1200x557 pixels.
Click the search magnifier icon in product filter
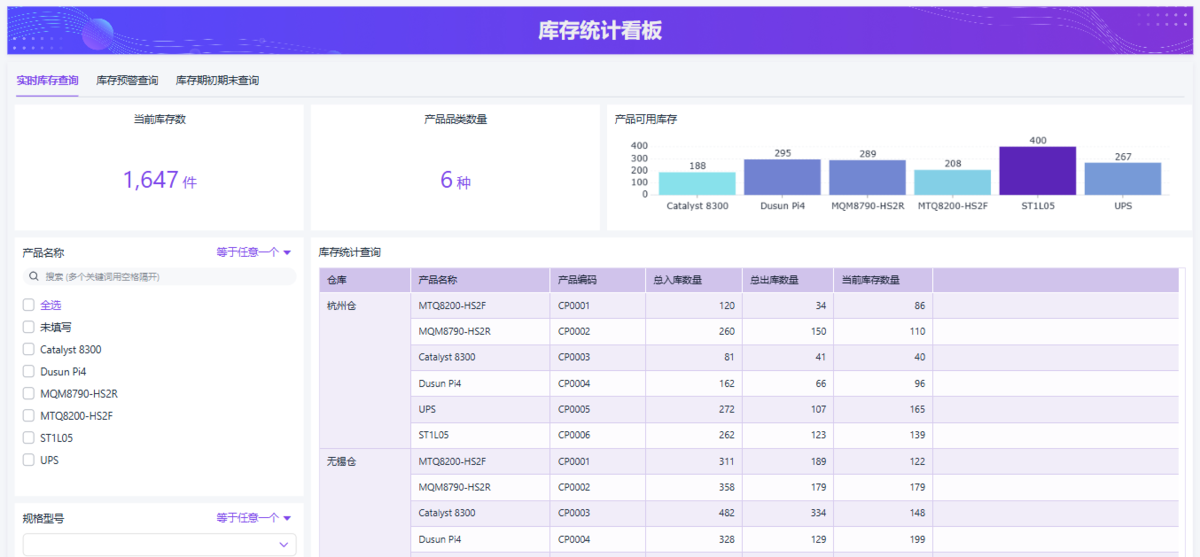coord(35,277)
